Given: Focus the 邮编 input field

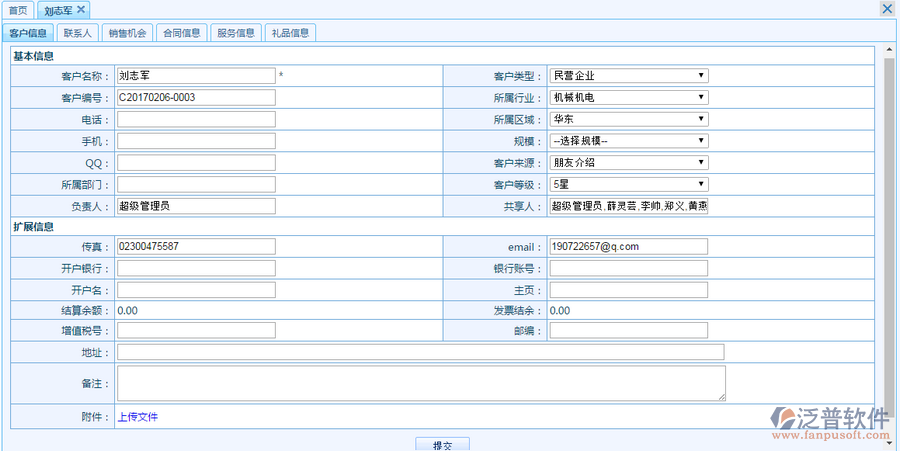Looking at the screenshot, I should pos(629,331).
